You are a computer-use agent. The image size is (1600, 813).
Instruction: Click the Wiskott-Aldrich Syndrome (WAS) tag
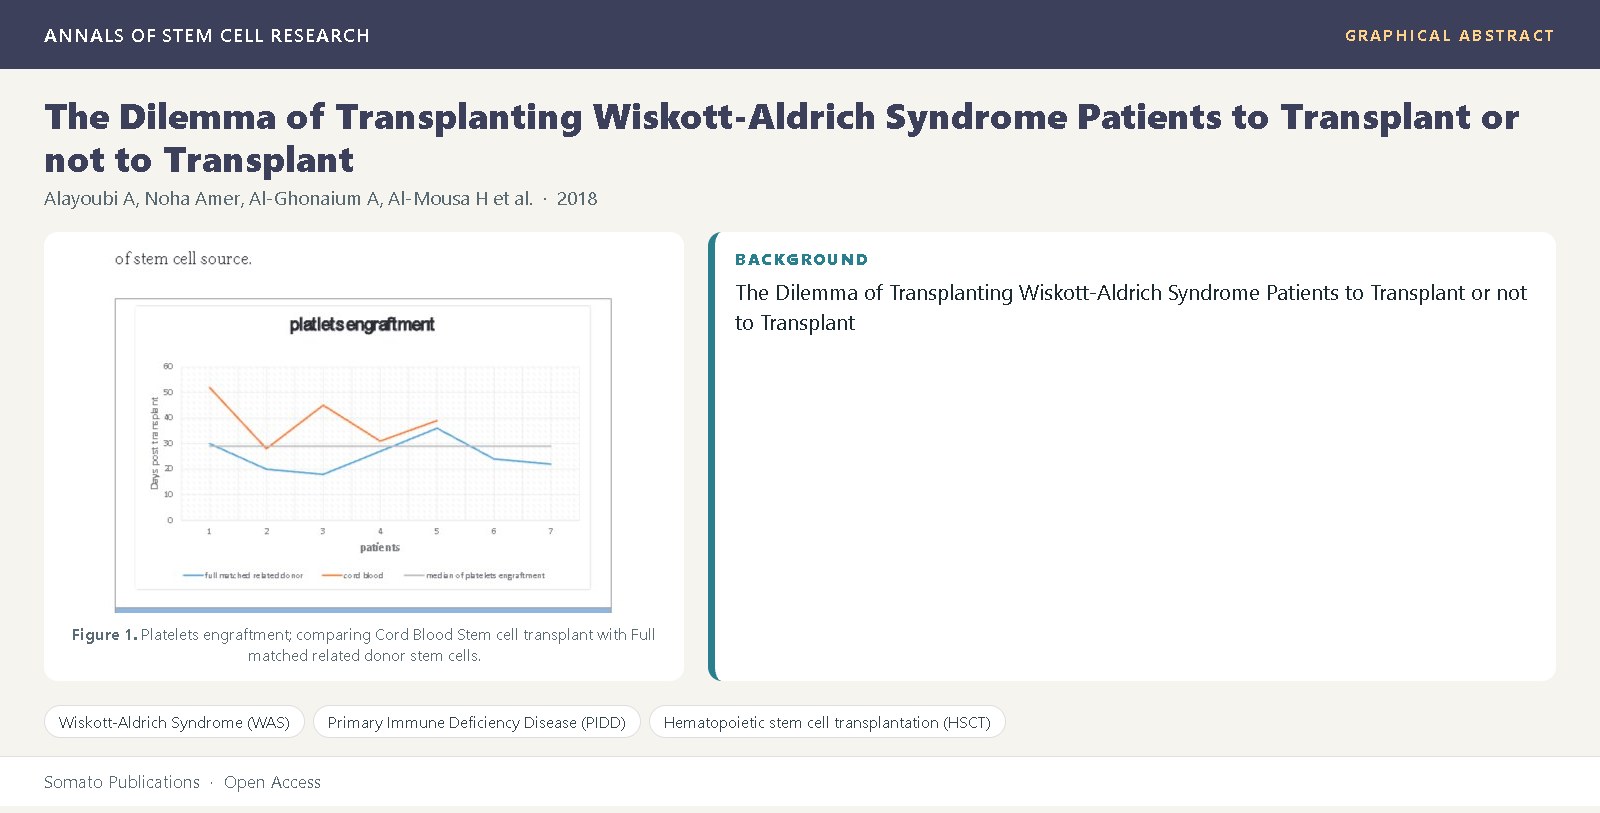(174, 722)
